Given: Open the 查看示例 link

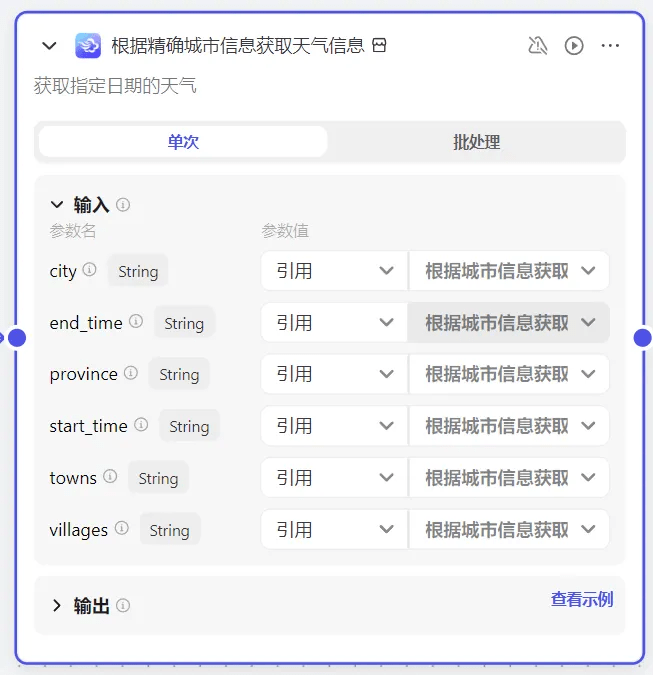Looking at the screenshot, I should pyautogui.click(x=582, y=599).
